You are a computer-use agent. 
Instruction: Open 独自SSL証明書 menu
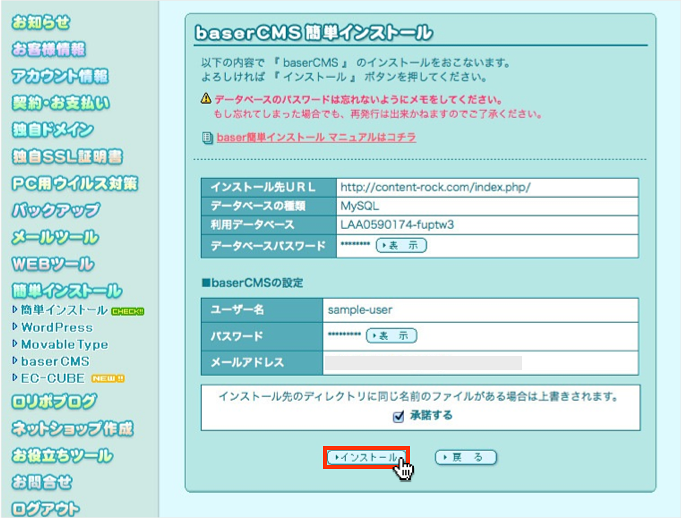pos(68,157)
